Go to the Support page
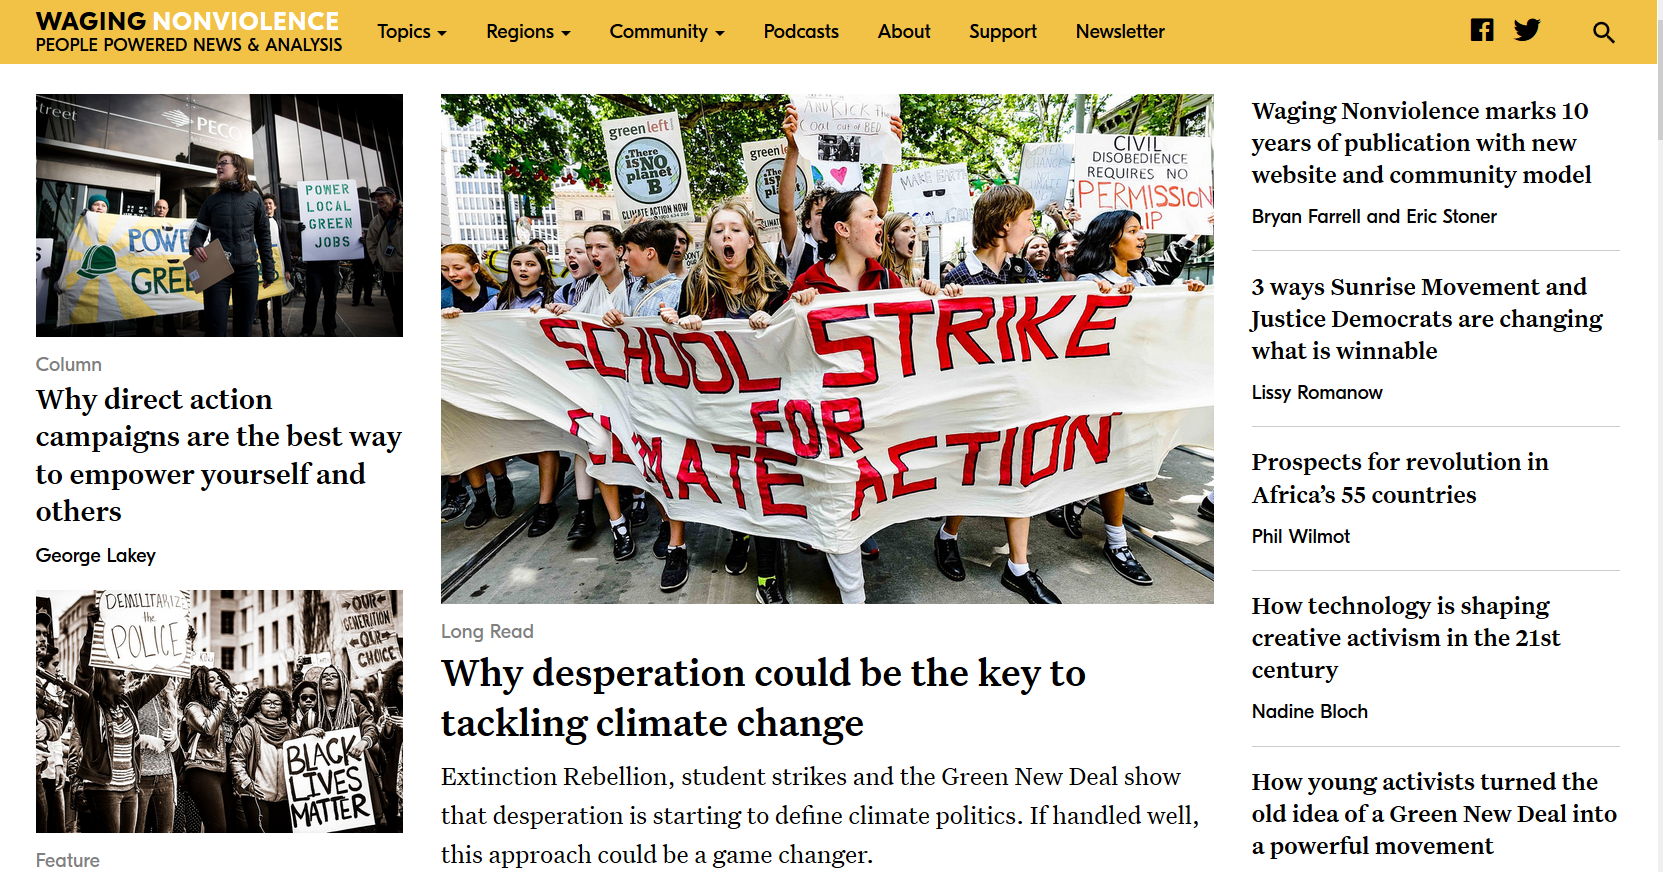The height and width of the screenshot is (872, 1663). click(1002, 32)
